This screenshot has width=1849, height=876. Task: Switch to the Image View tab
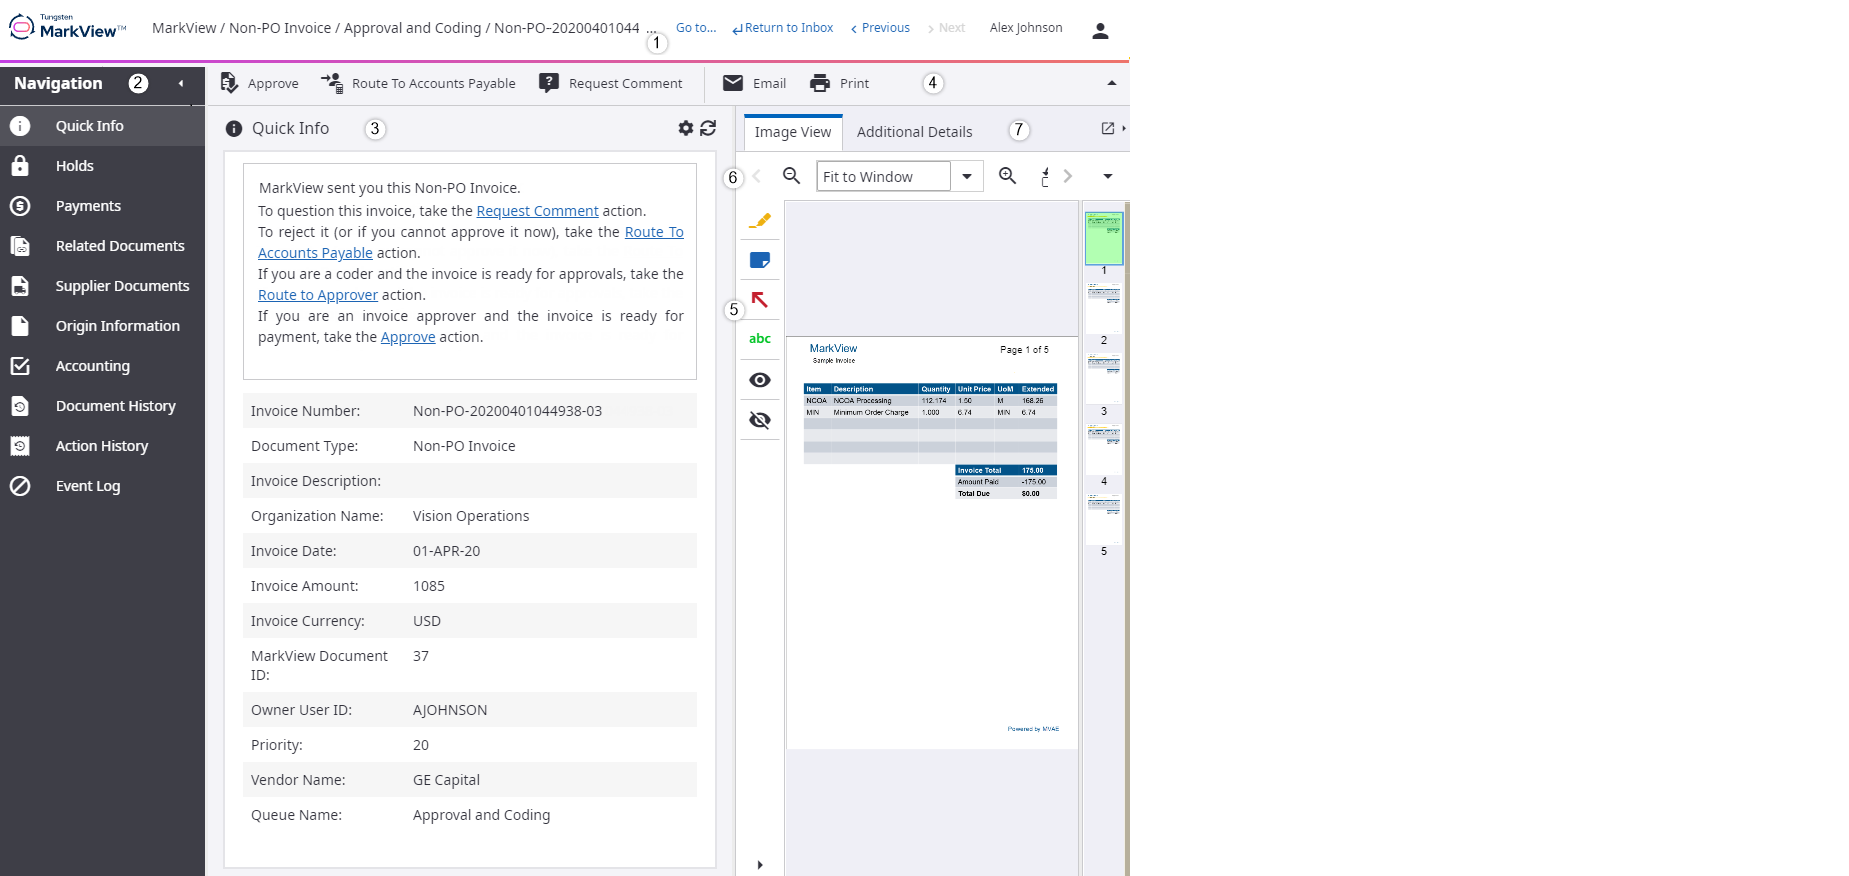click(x=793, y=132)
